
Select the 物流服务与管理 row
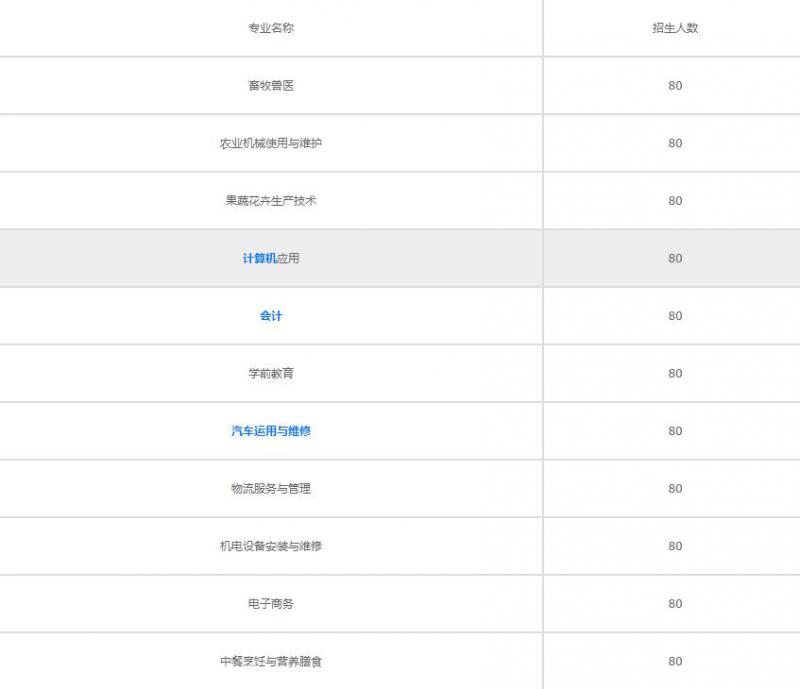click(x=271, y=488)
